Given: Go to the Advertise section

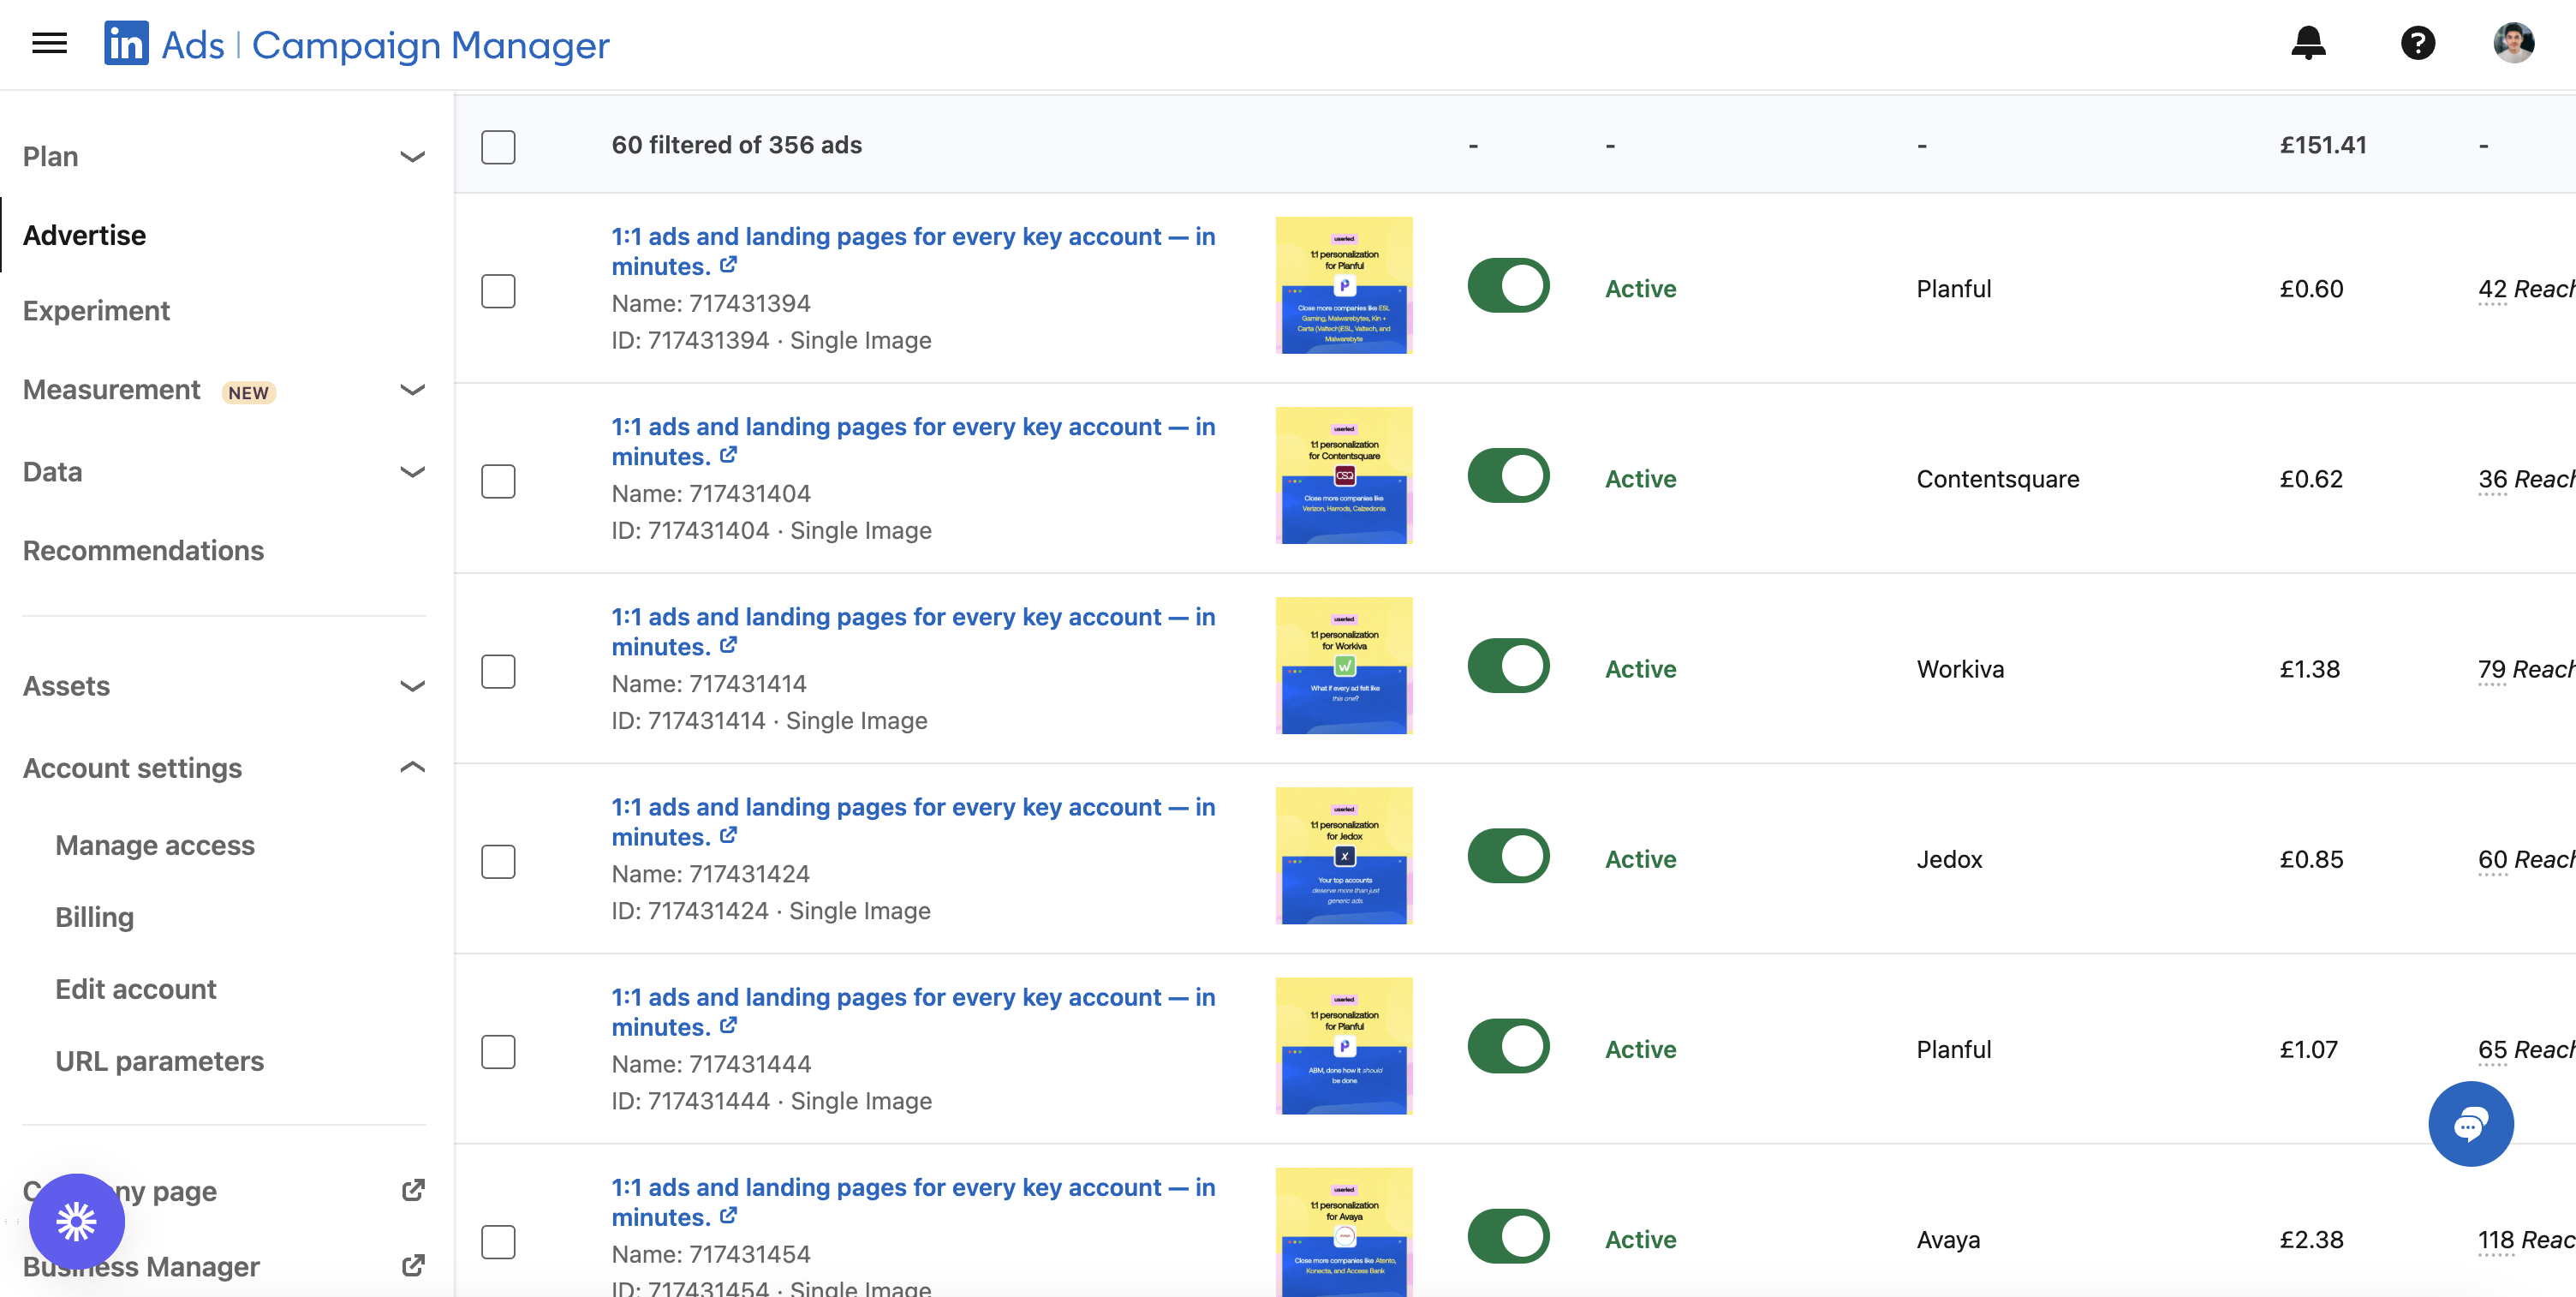Looking at the screenshot, I should click(84, 235).
